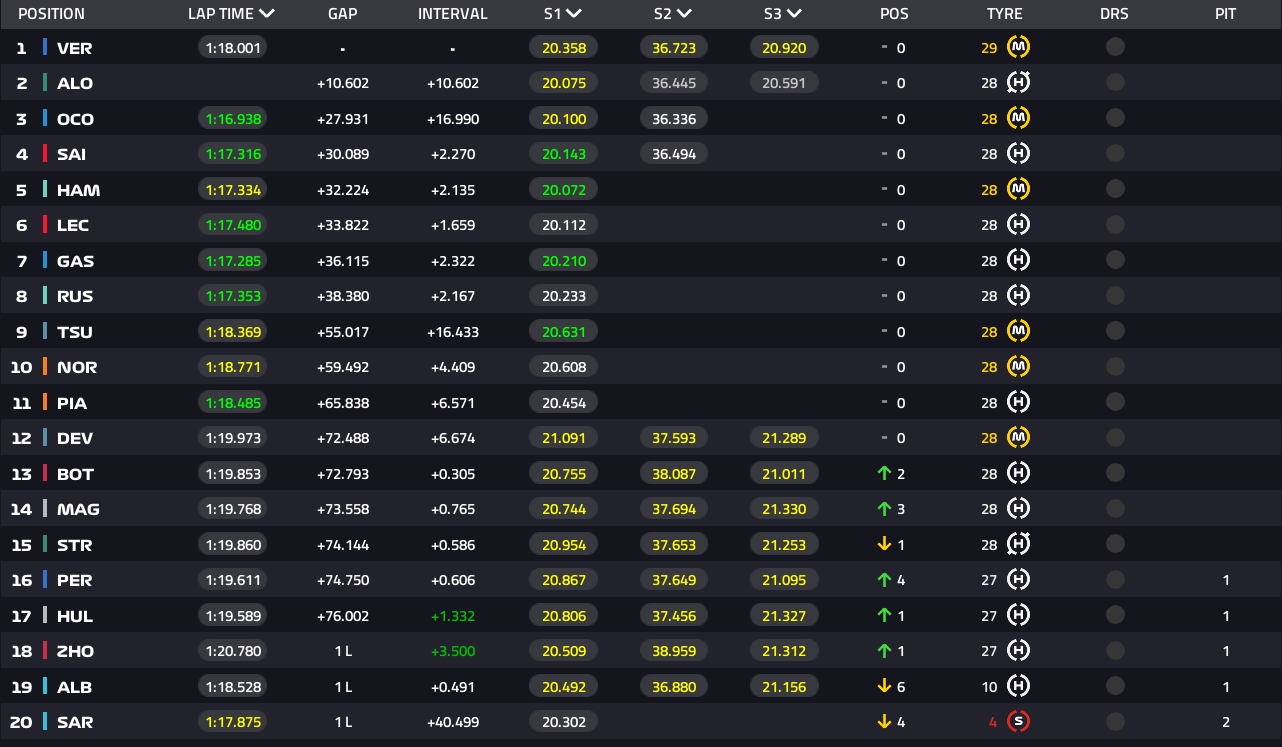Viewport: 1282px width, 747px height.
Task: Click Verstappen's medium tyre icon
Action: pos(1018,47)
